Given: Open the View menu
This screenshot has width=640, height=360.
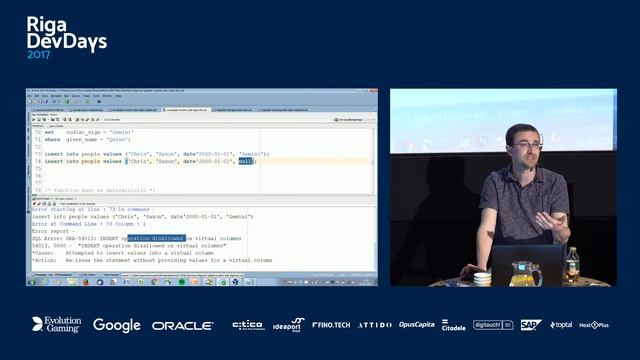Looking at the screenshot, I should point(45,96).
